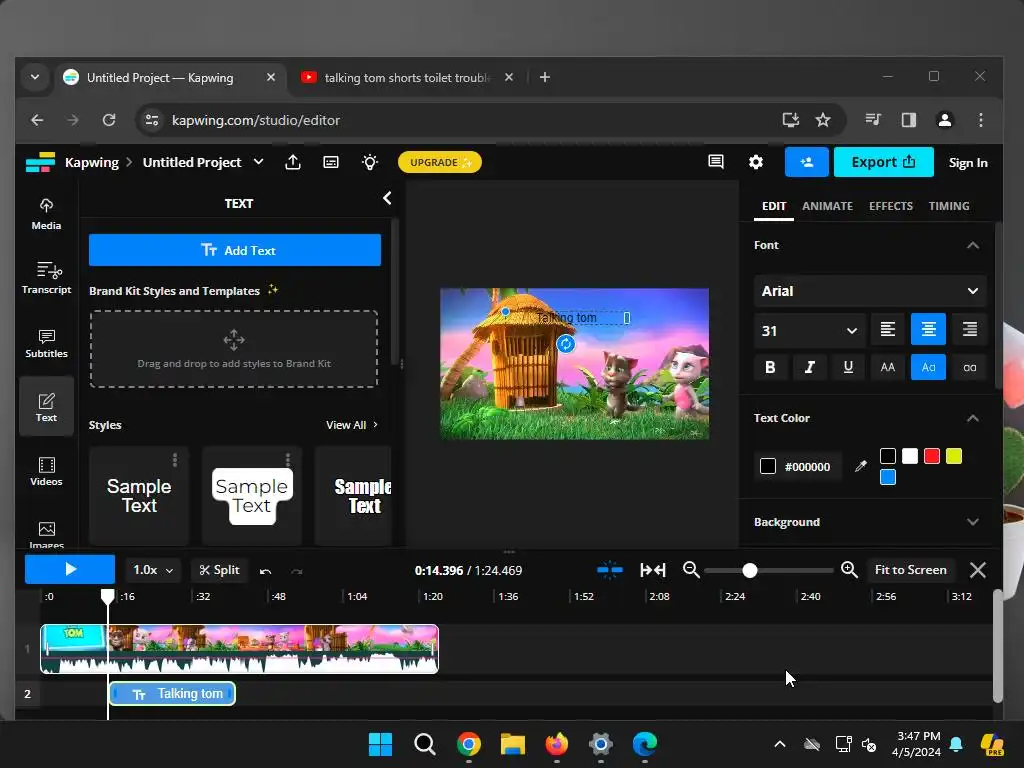
Task: Open Chrome tab search dropdown
Action: [x=35, y=77]
